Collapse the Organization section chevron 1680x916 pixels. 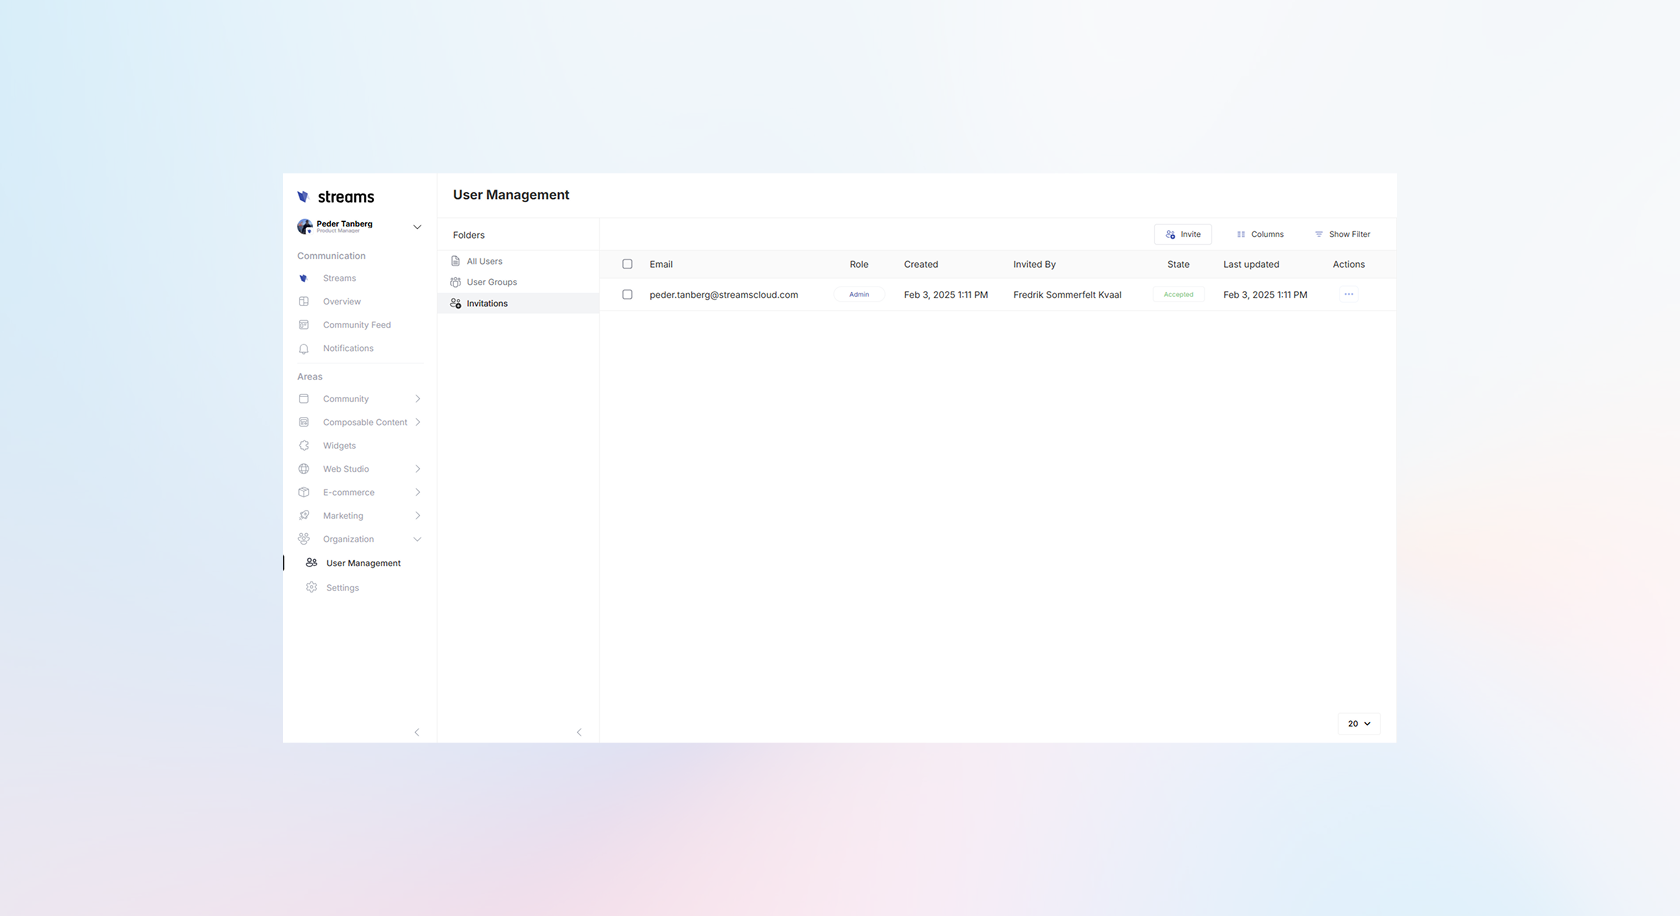click(x=417, y=540)
